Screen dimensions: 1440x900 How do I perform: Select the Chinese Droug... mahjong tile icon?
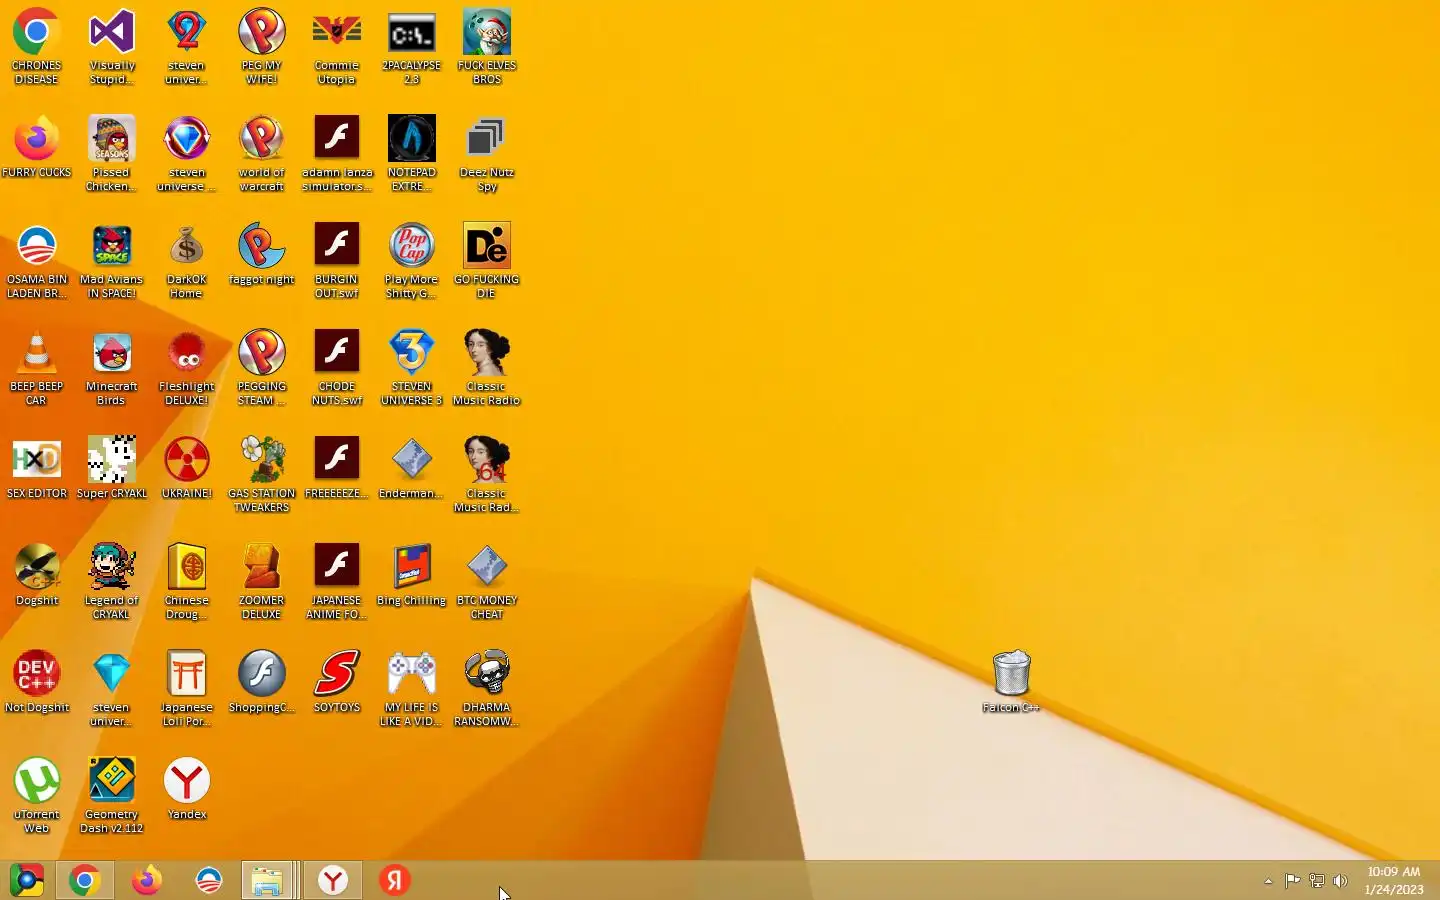click(186, 581)
